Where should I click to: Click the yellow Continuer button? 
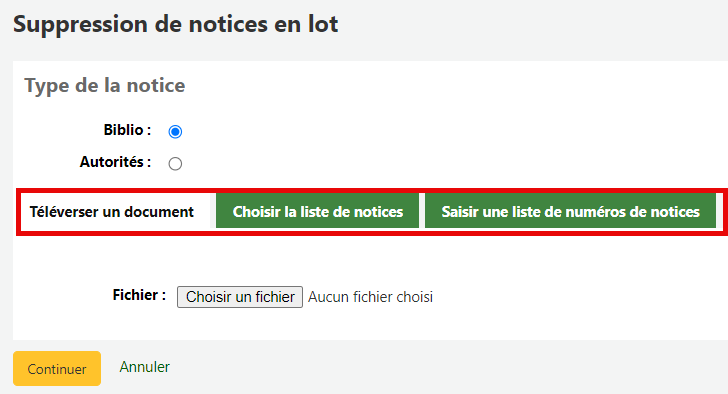point(57,368)
